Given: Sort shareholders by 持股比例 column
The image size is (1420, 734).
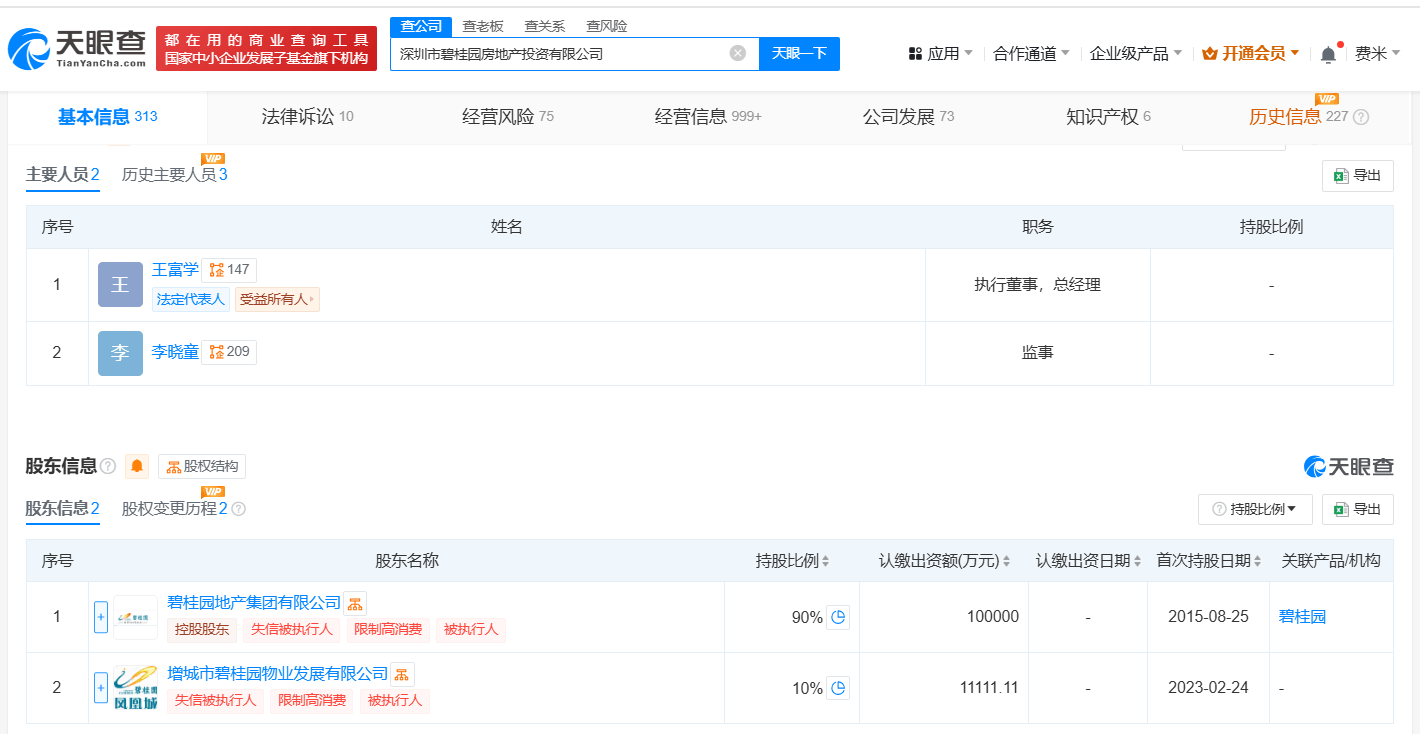Looking at the screenshot, I should click(x=793, y=561).
